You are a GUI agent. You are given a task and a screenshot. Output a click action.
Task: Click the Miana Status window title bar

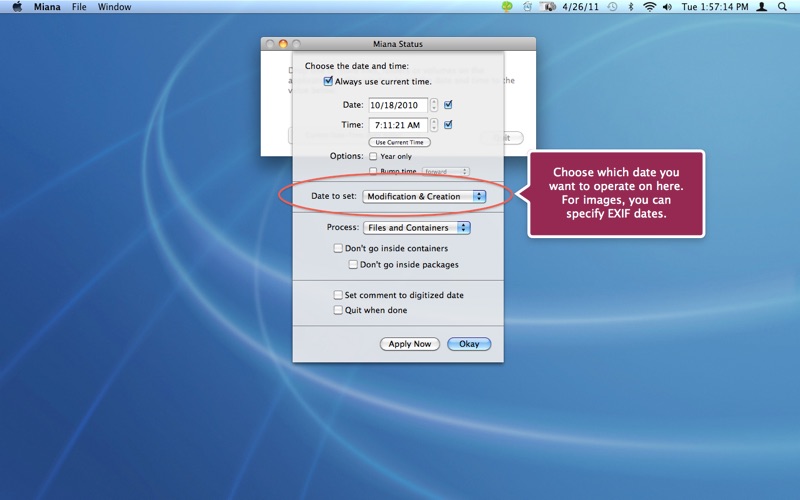coord(398,44)
